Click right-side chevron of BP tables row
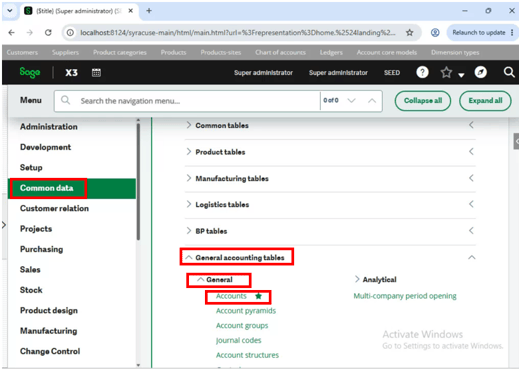The height and width of the screenshot is (369, 519). tap(471, 230)
